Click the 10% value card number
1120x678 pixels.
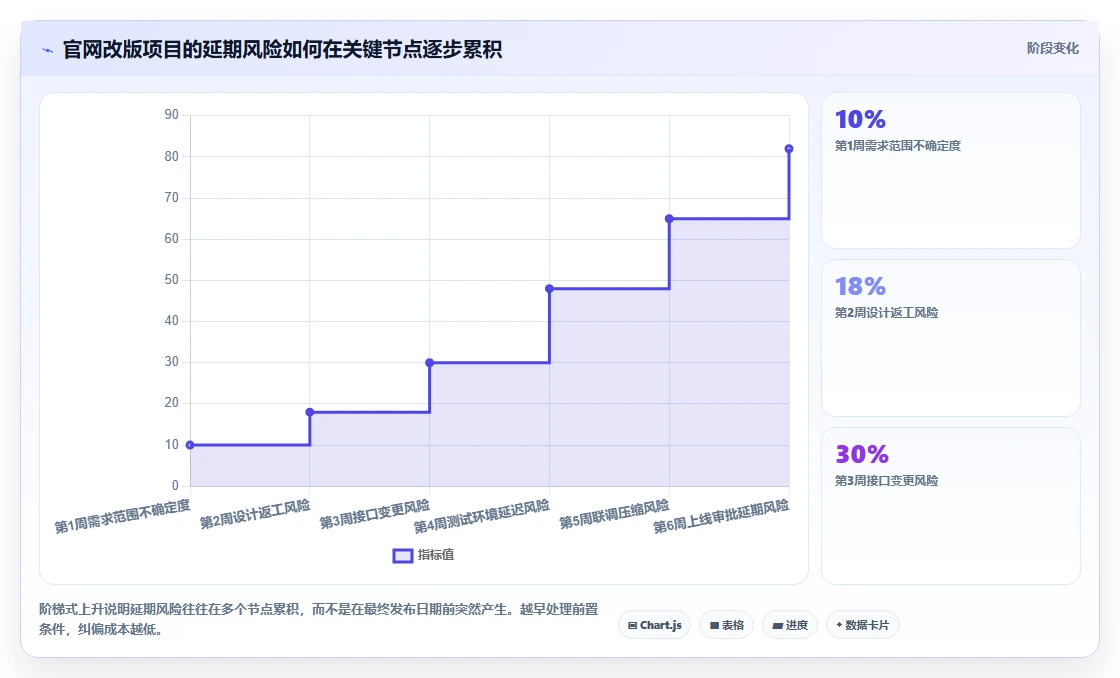click(860, 119)
